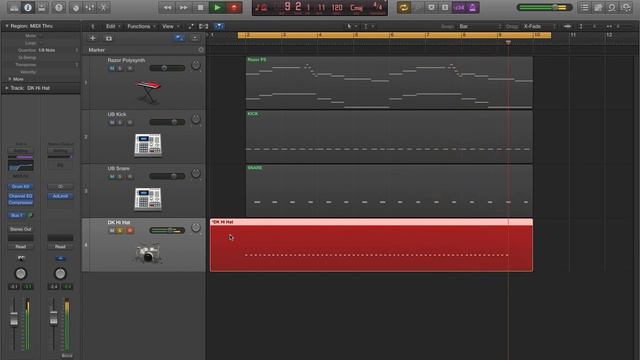Viewport: 640px width, 360px height.
Task: Select the DK Hi Hat drum kit icon
Action: pos(147,253)
